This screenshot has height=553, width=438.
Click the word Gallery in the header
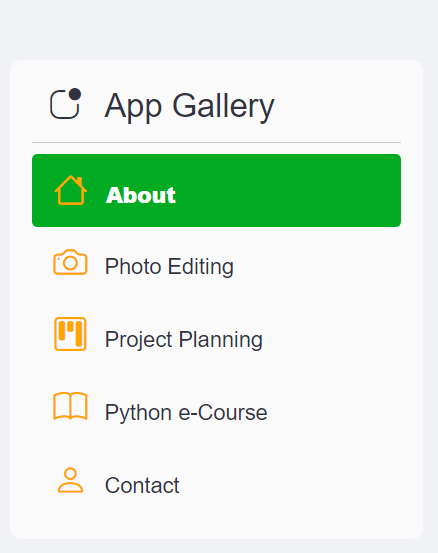coord(223,106)
